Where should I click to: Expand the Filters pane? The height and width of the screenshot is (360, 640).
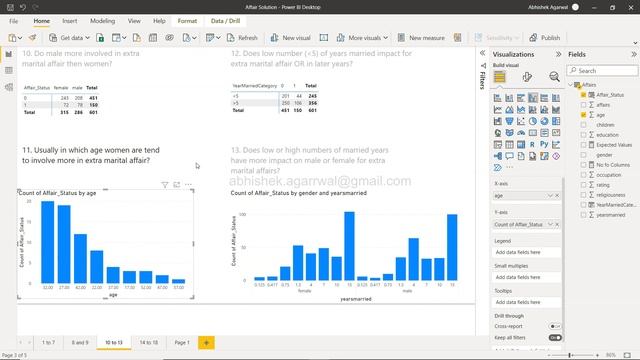coord(482,53)
